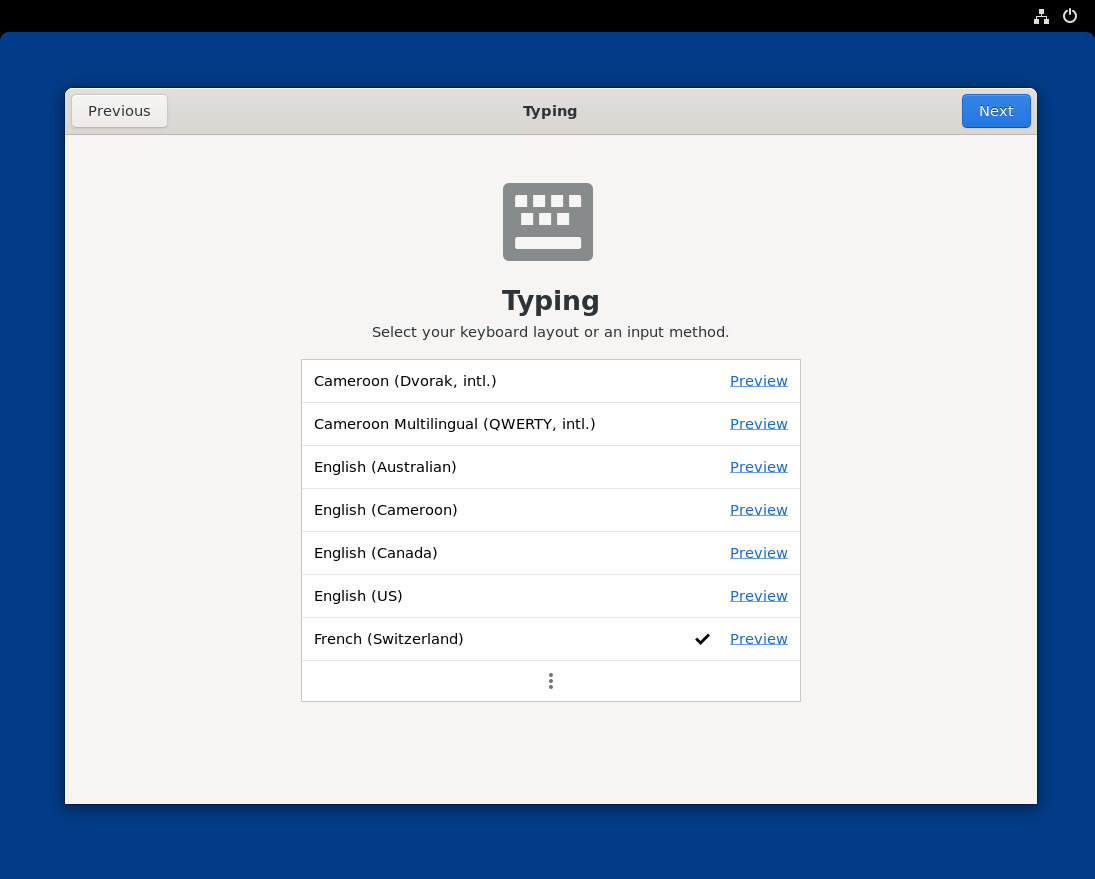Open the network status icon
The width and height of the screenshot is (1095, 879).
(x=1041, y=16)
